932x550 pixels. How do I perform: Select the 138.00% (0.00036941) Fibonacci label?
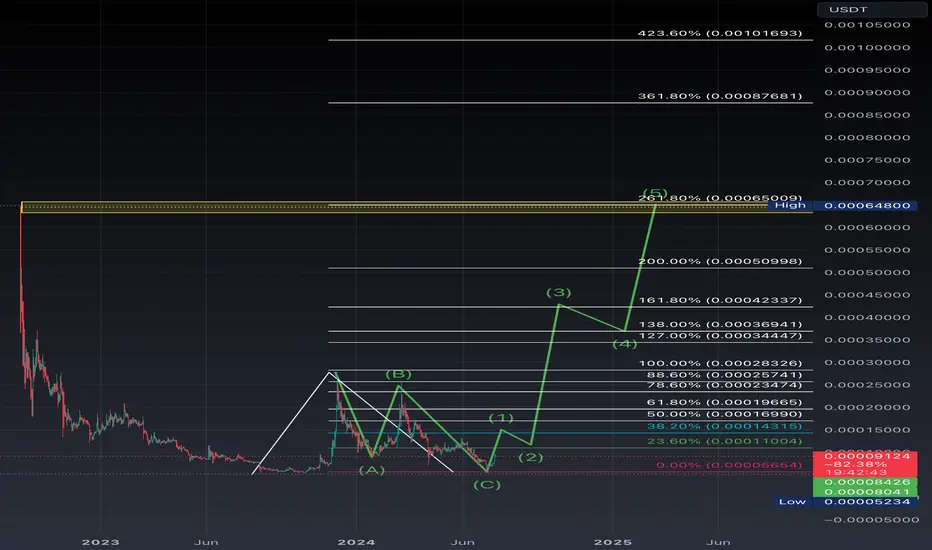[x=720, y=325]
